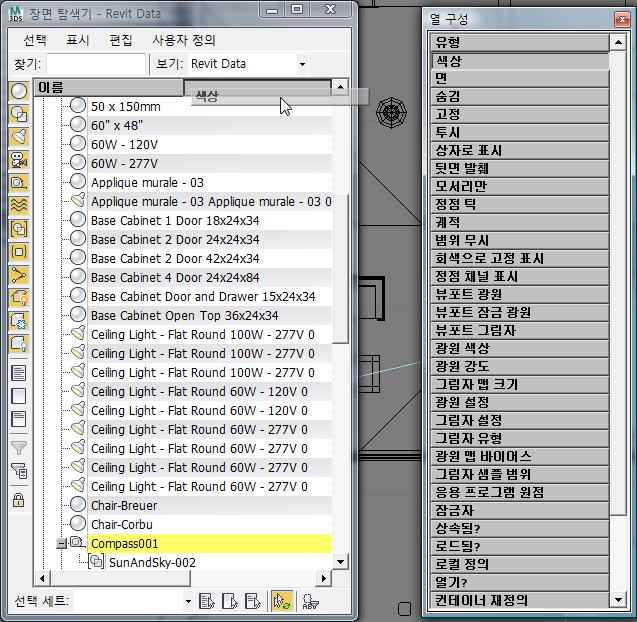Select the Compass001 row
The width and height of the screenshot is (637, 622).
click(210, 544)
